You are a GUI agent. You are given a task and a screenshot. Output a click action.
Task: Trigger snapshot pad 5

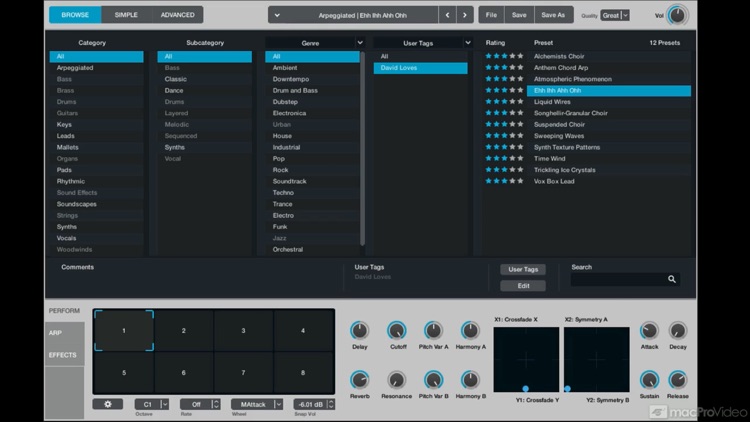[x=124, y=372]
